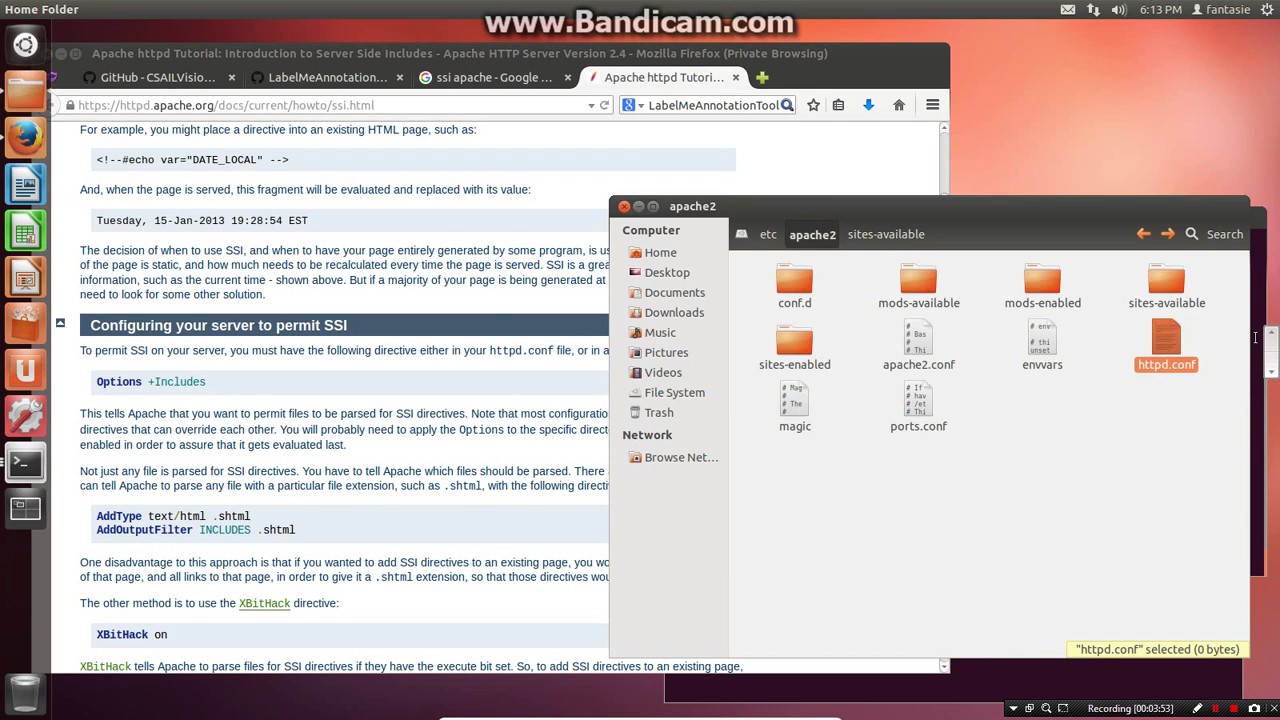This screenshot has height=720, width=1280.
Task: Open the conf.d folder
Action: pyautogui.click(x=795, y=287)
